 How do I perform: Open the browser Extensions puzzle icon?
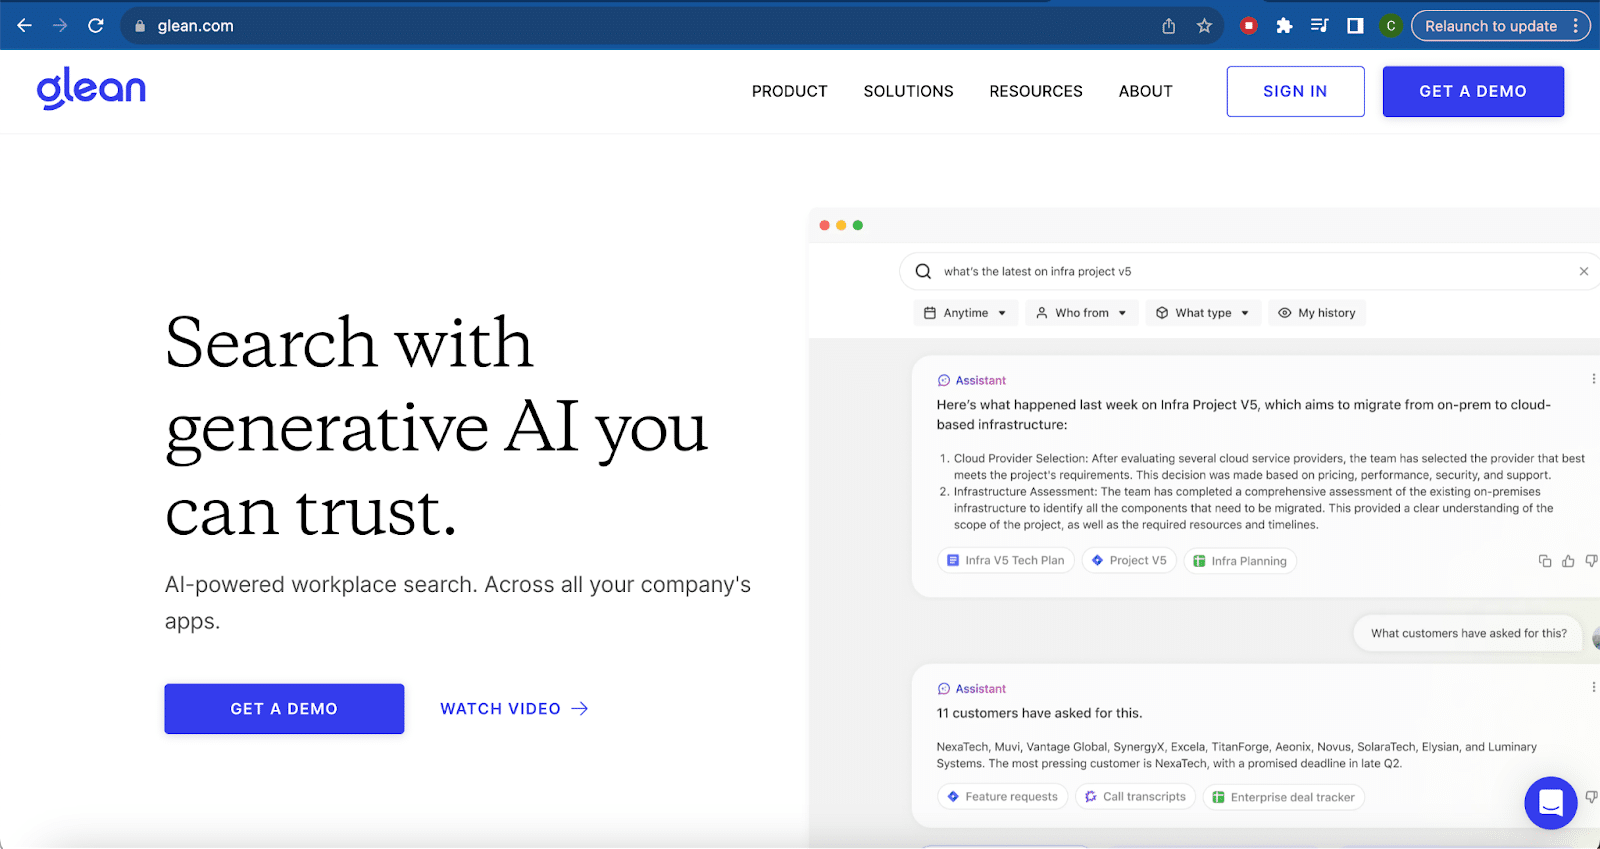pyautogui.click(x=1284, y=26)
